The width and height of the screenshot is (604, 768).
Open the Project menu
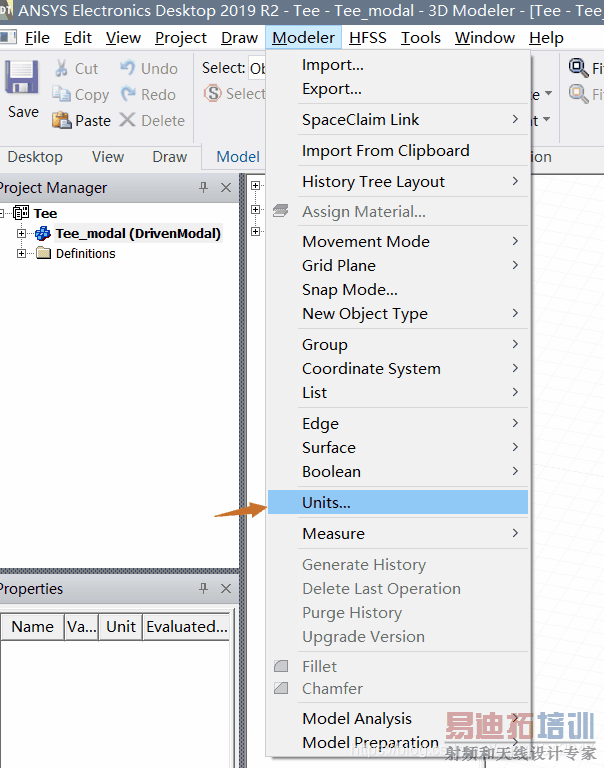coord(181,38)
